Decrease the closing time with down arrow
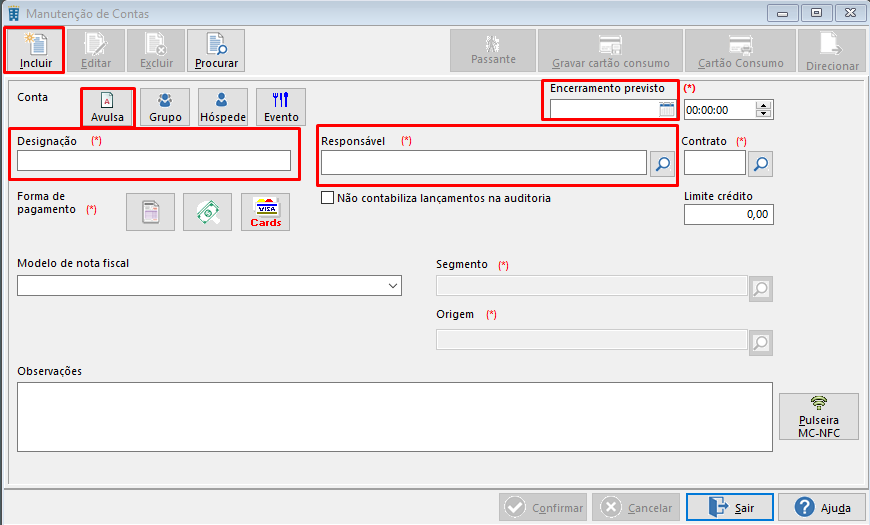Image resolution: width=870 pixels, height=525 pixels. [x=764, y=114]
